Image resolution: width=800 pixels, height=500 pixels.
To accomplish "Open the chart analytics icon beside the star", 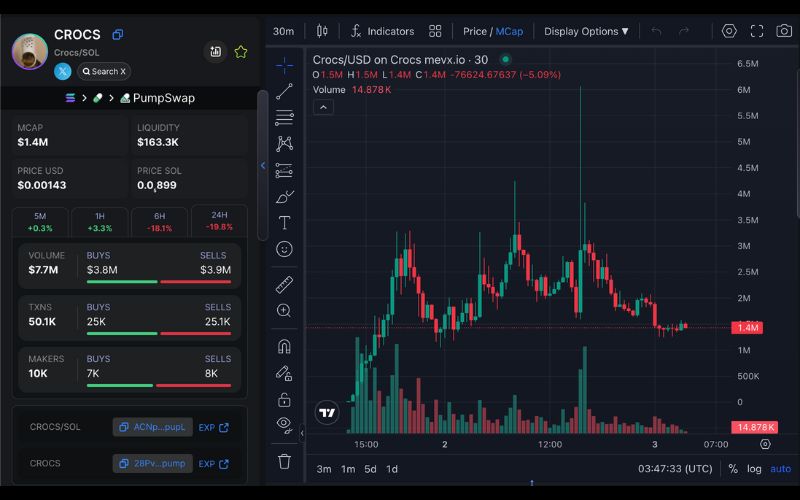I will 215,51.
